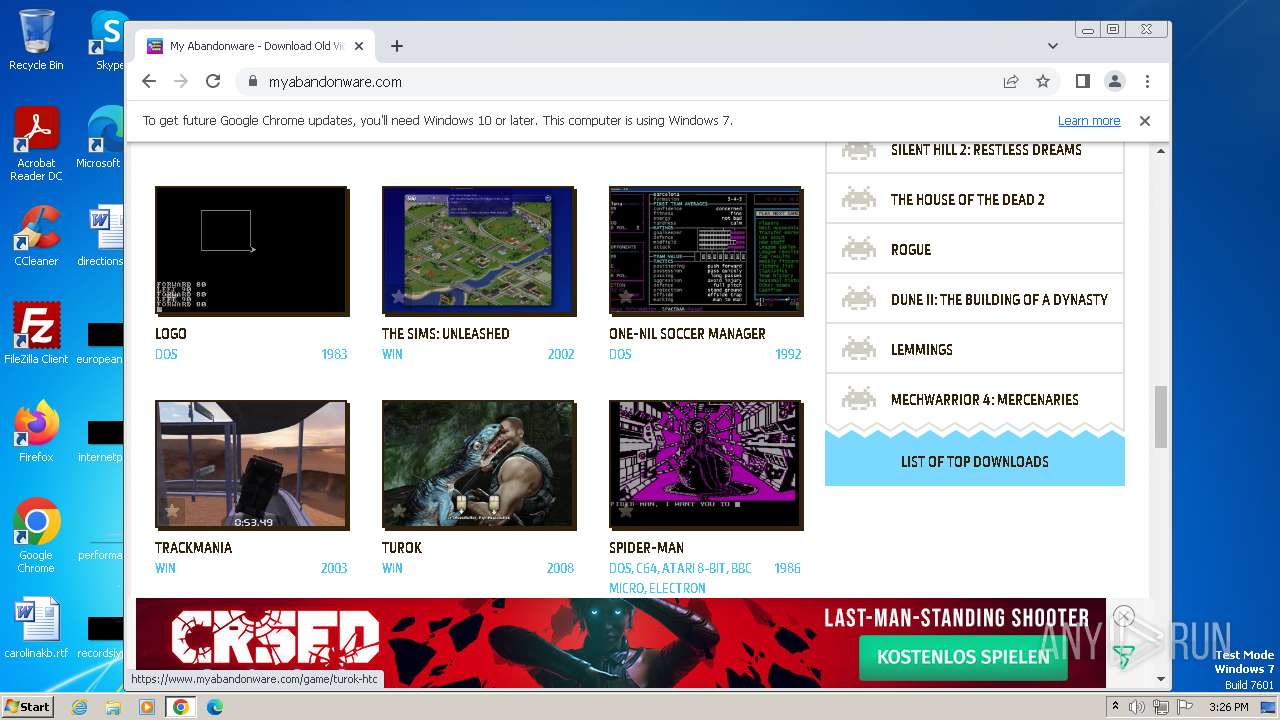Expand the tab search chevron

pos(1053,46)
